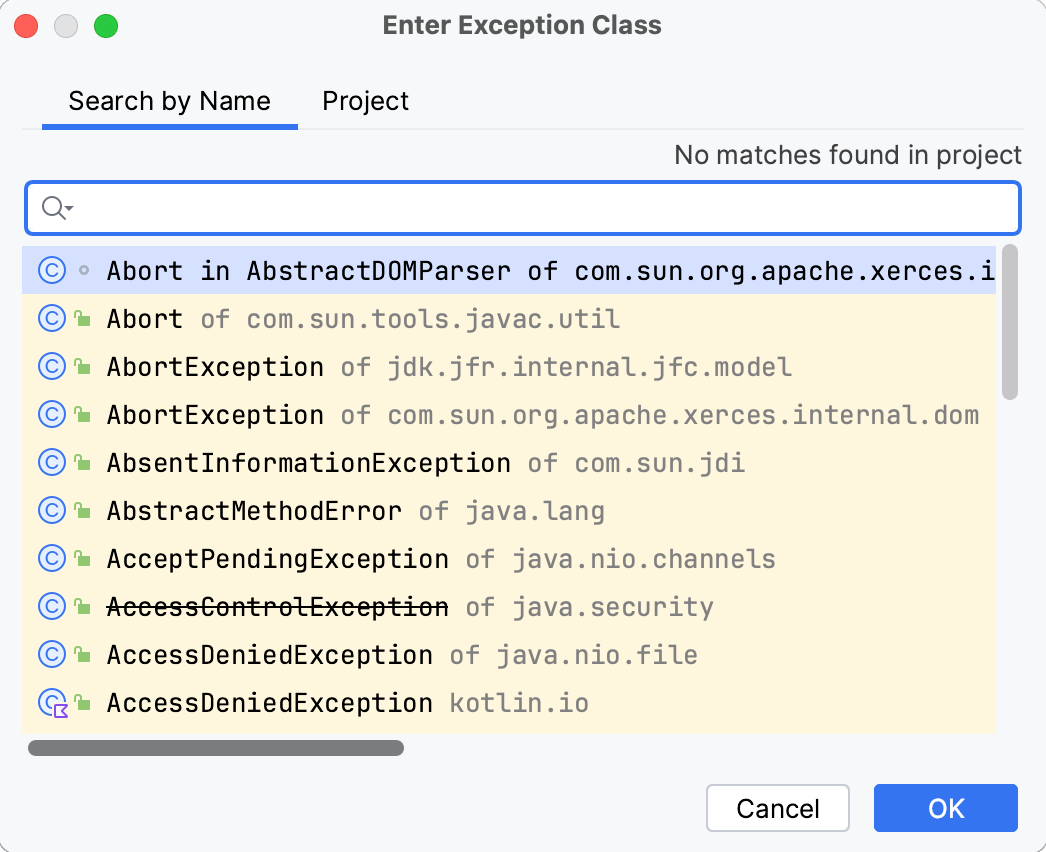This screenshot has height=852, width=1046.
Task: Click the search magnifier icon in field
Action: pyautogui.click(x=57, y=208)
